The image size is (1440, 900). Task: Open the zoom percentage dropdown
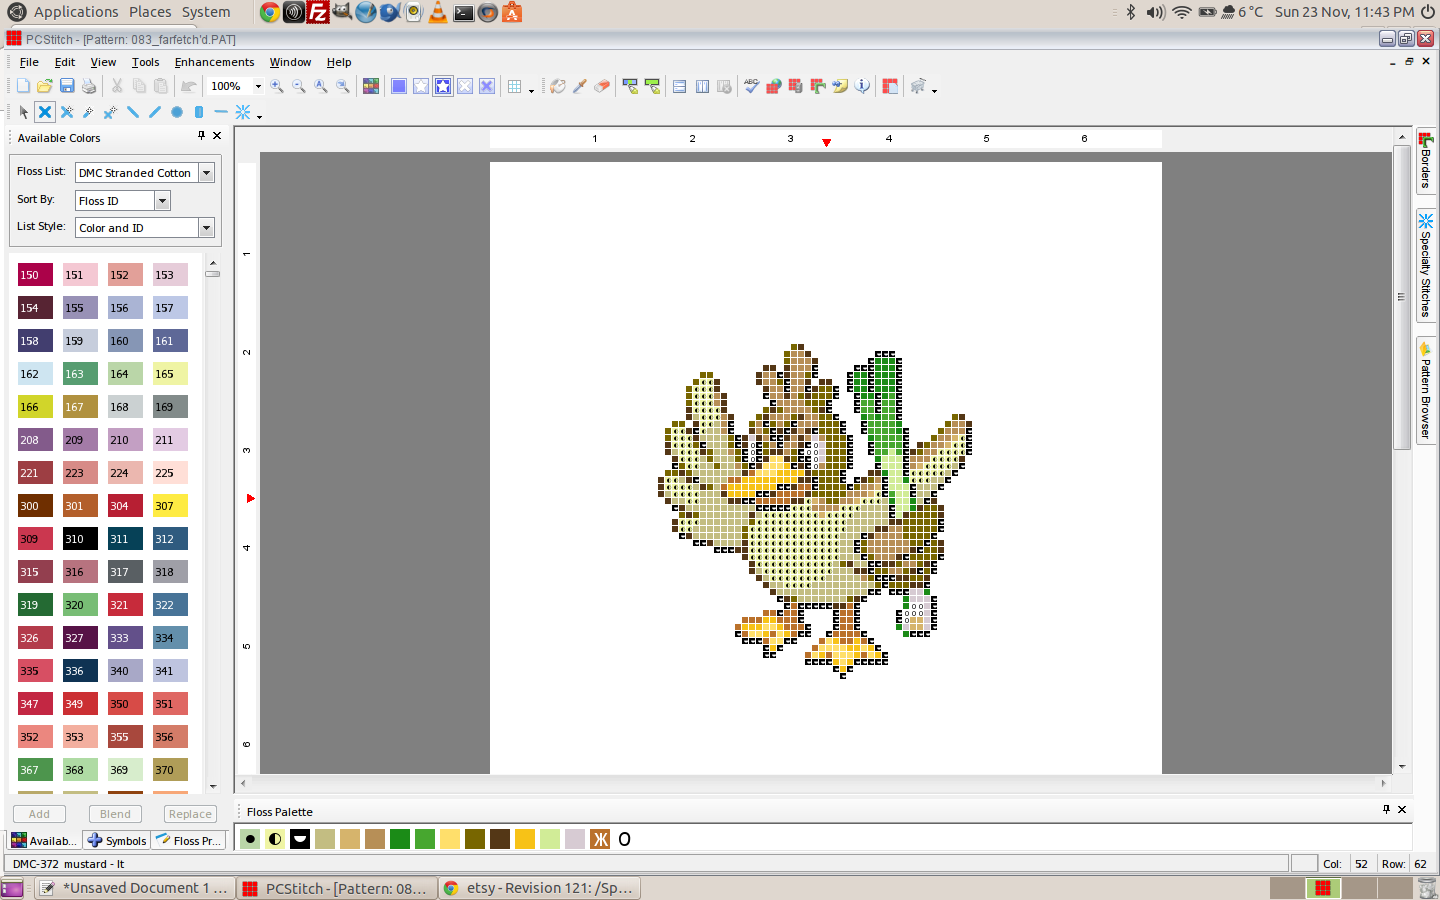[x=258, y=87]
